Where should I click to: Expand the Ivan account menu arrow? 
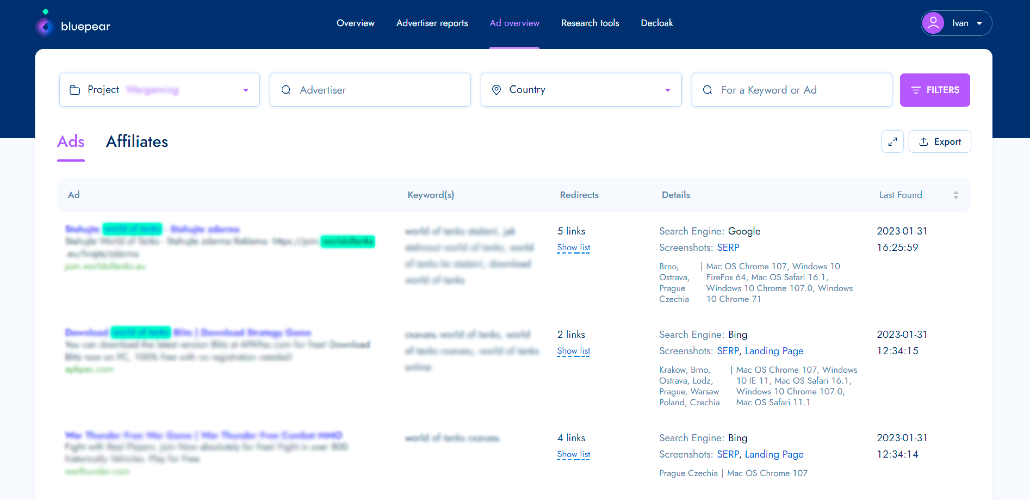tap(979, 23)
